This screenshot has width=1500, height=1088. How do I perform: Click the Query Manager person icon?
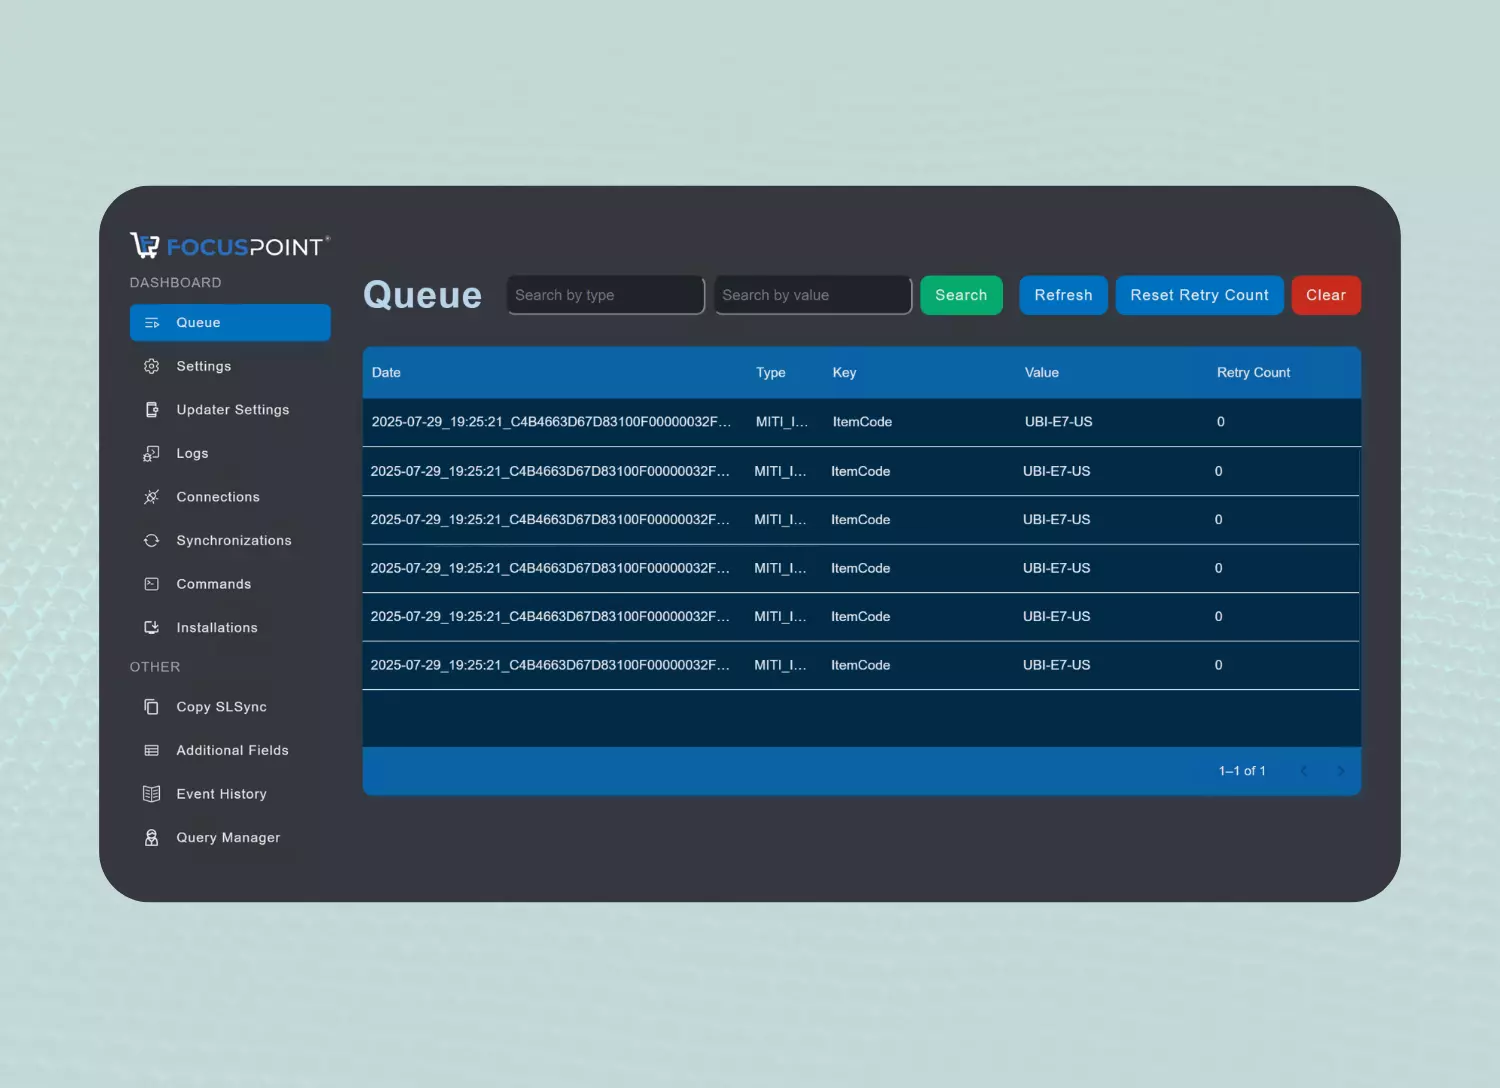(x=151, y=837)
